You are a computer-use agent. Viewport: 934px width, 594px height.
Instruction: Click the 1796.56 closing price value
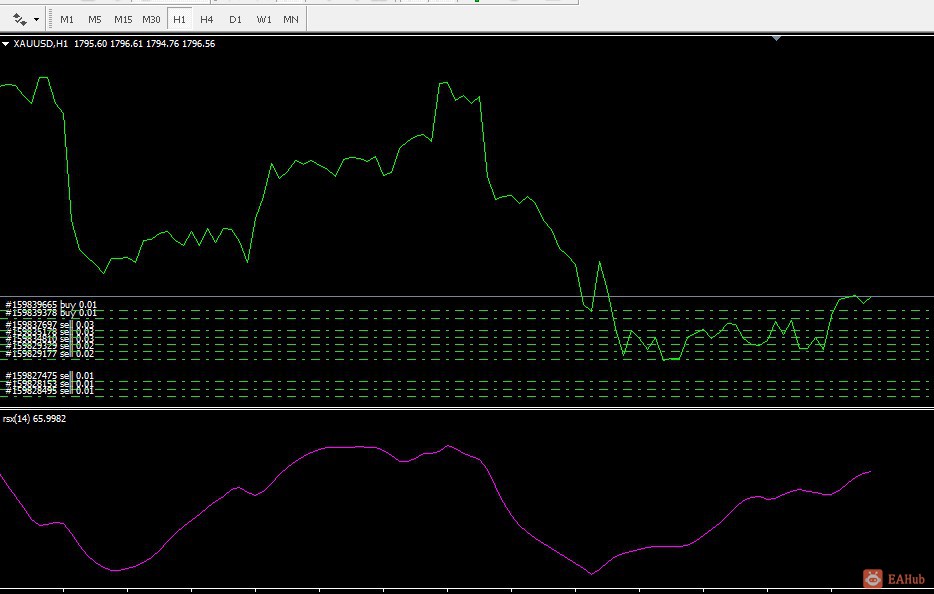click(198, 43)
